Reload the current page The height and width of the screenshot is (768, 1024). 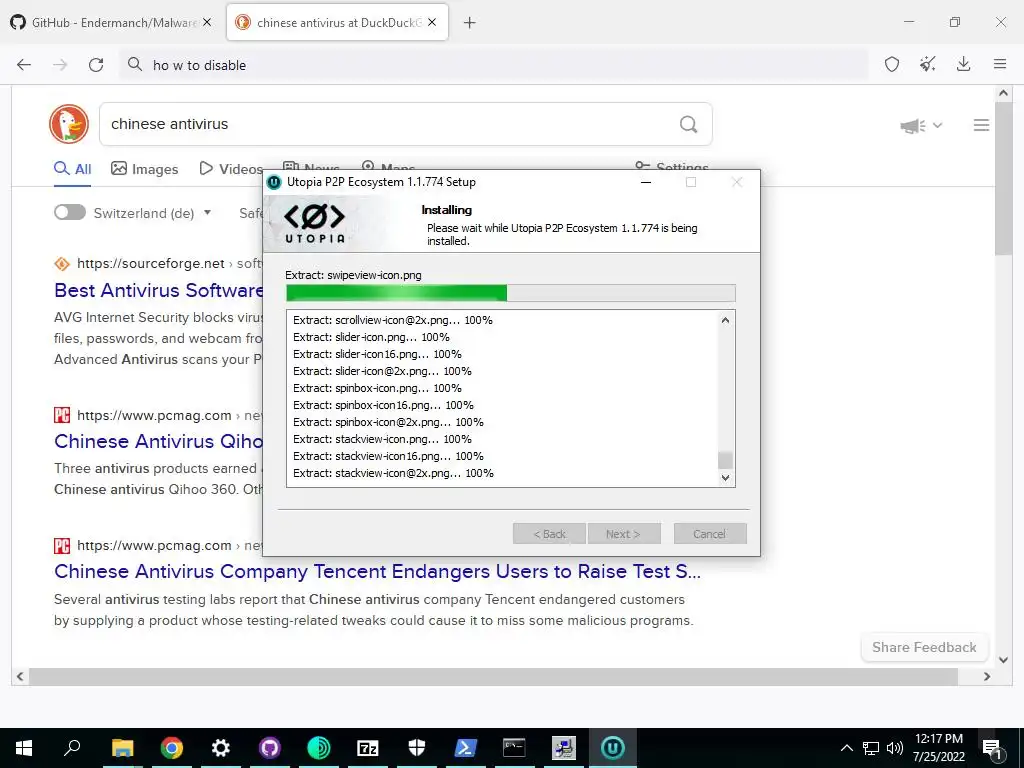(x=96, y=65)
